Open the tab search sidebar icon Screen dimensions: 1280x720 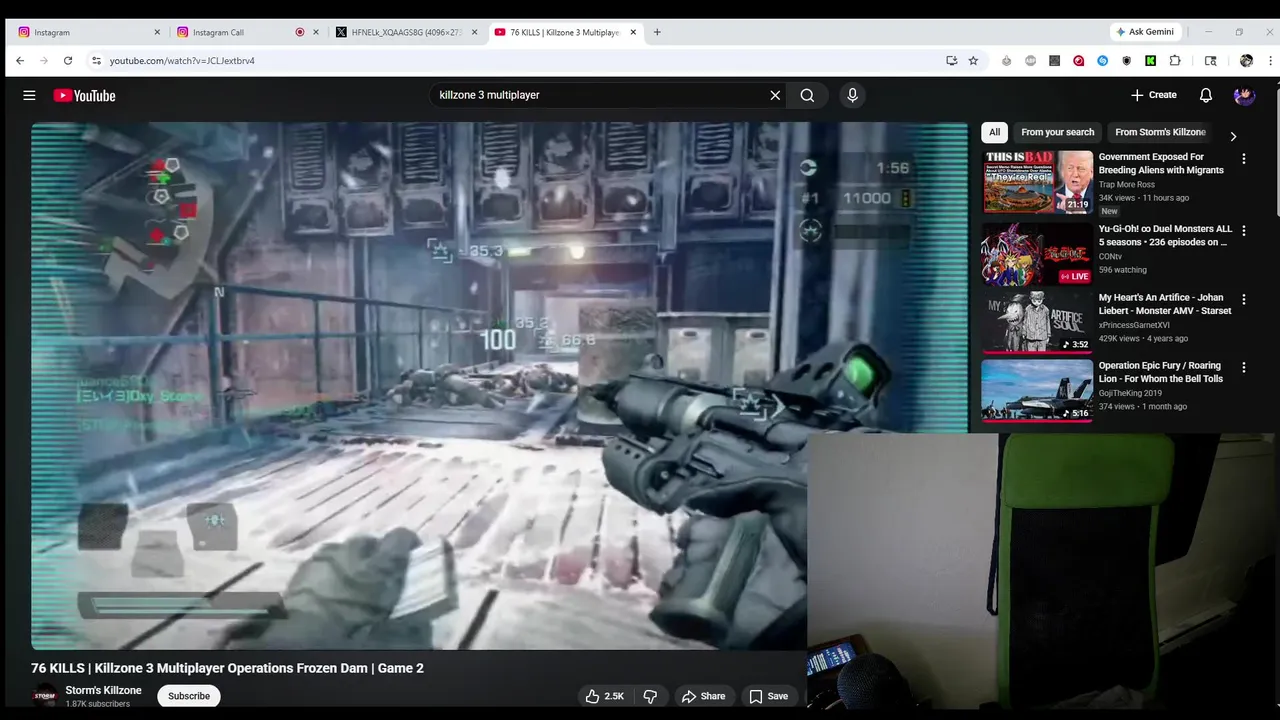coord(1211,61)
